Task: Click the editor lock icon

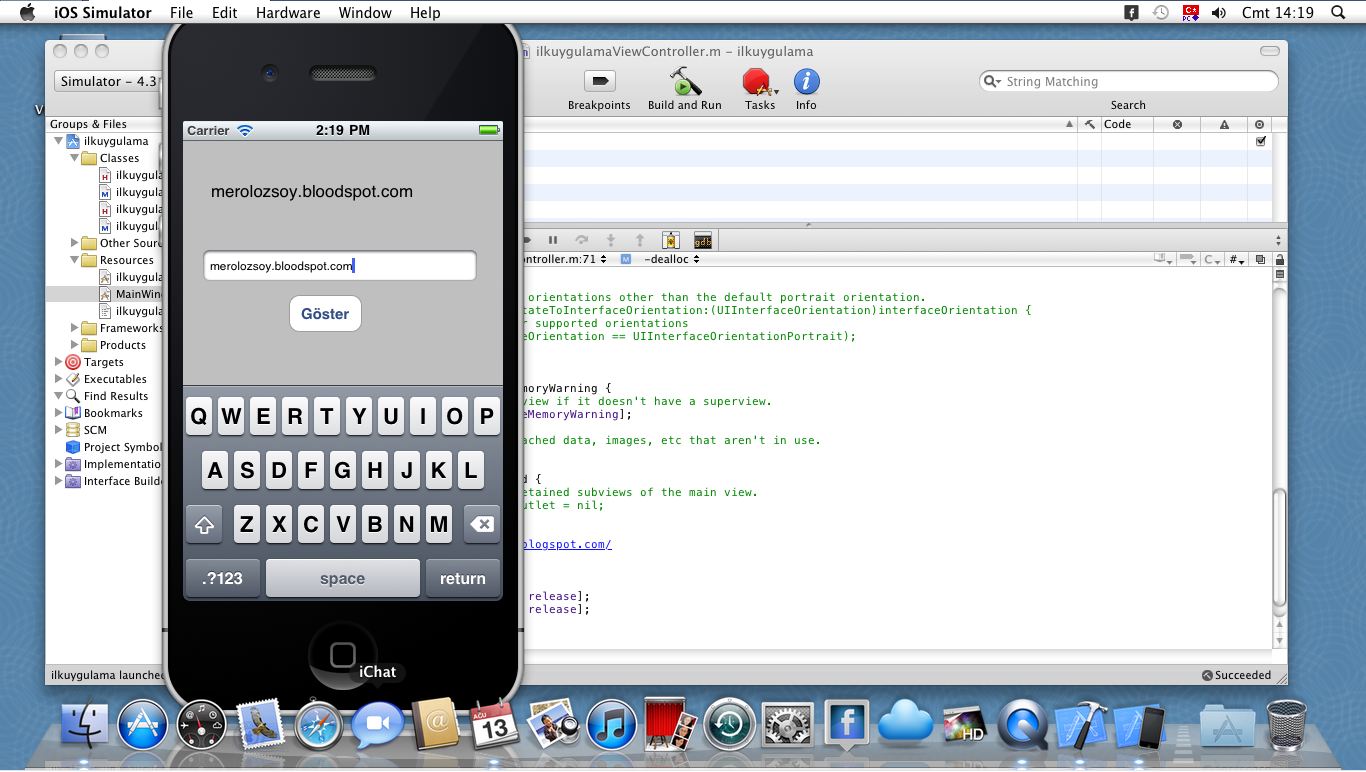Action: click(1279, 259)
